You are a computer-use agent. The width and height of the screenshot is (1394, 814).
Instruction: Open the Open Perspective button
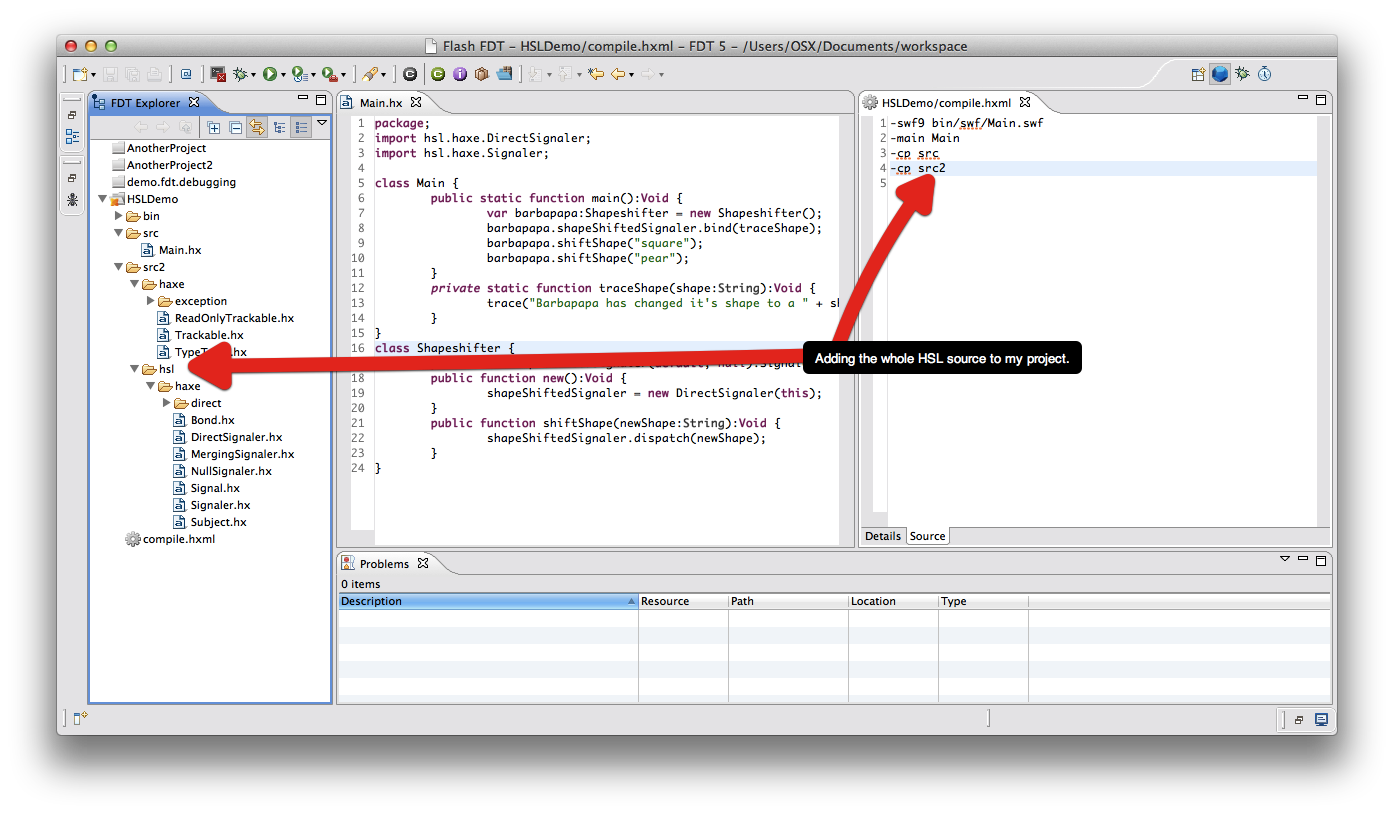tap(1198, 74)
